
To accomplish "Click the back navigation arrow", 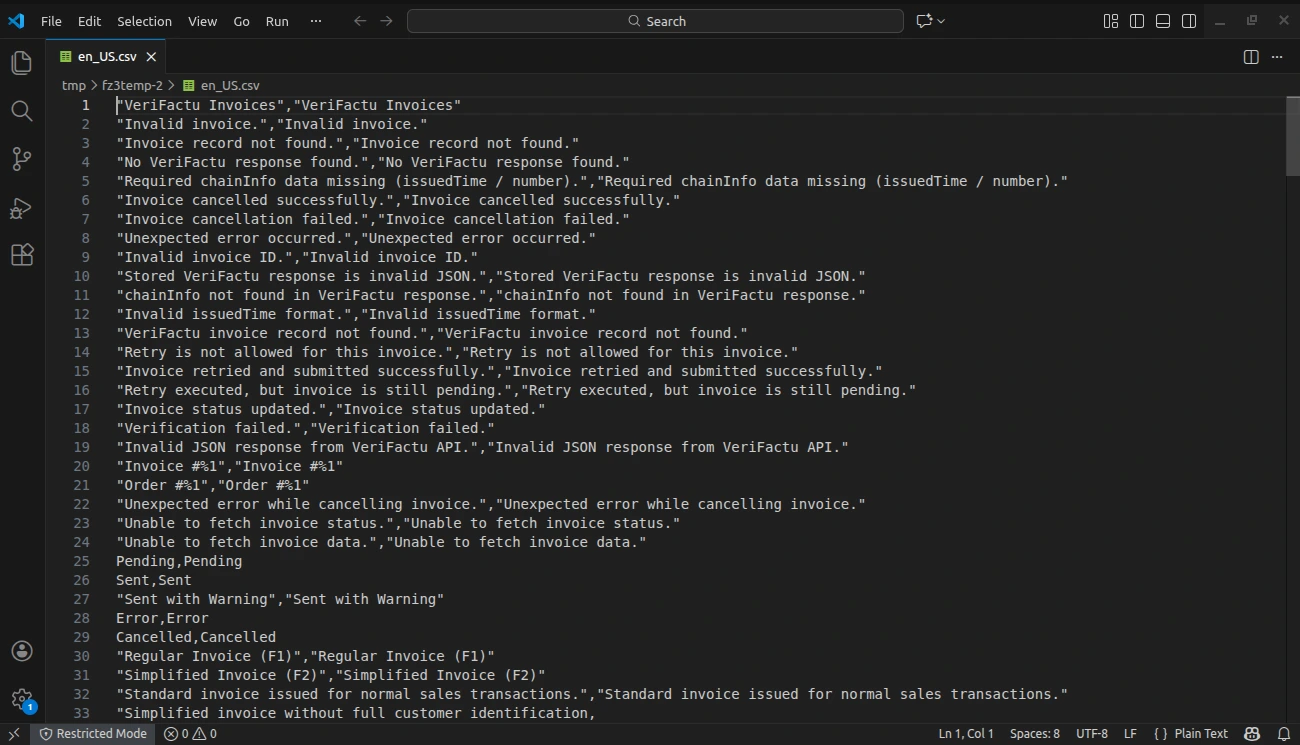I will (x=360, y=20).
